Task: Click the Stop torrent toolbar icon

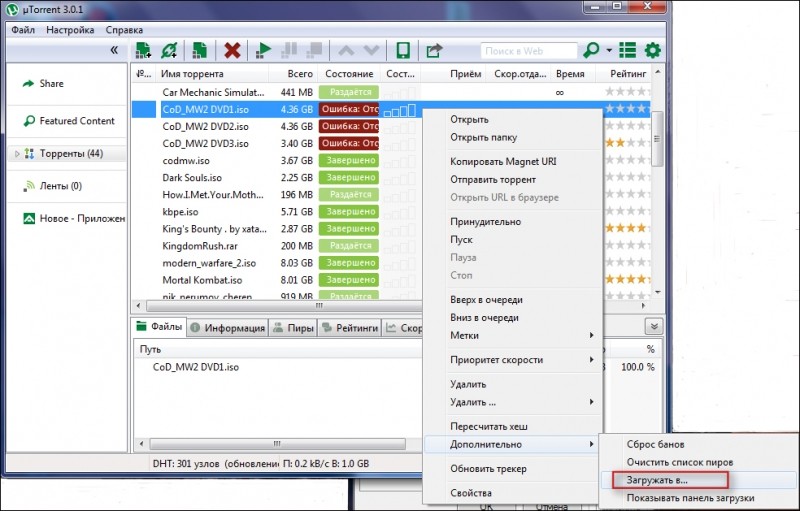Action: [x=314, y=50]
